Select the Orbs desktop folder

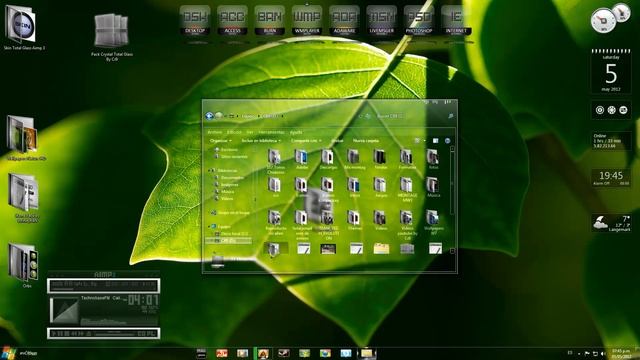click(x=24, y=265)
